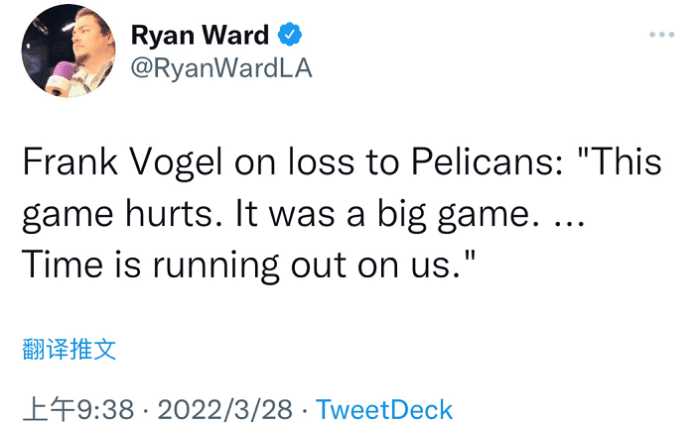Open the TweetDeck source link
Viewport: 700px width, 425px height.
pos(385,409)
